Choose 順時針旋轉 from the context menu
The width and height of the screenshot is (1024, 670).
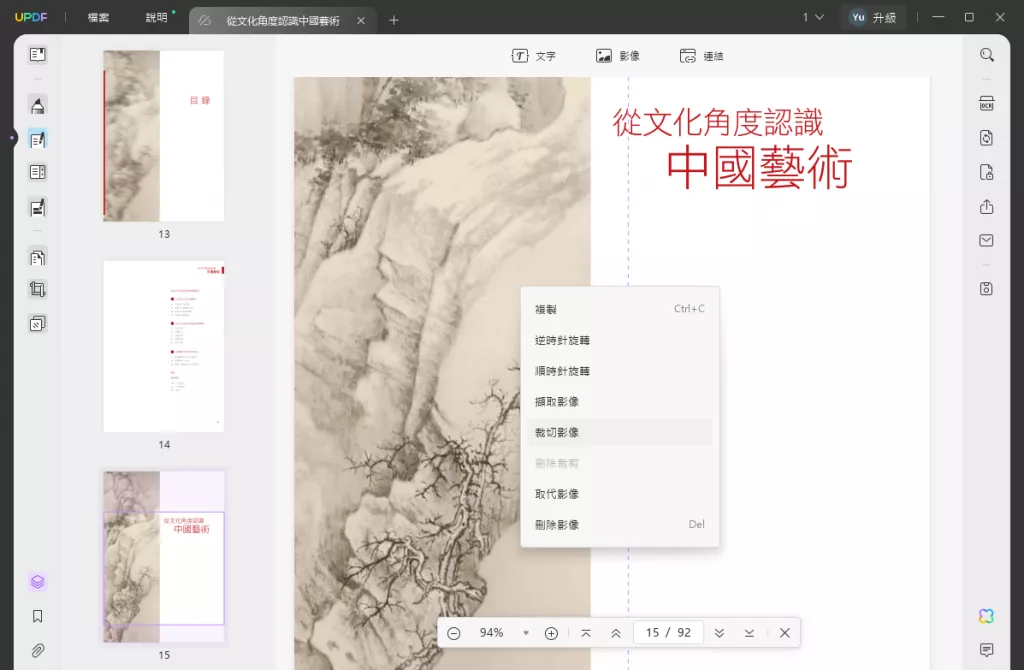pos(620,371)
